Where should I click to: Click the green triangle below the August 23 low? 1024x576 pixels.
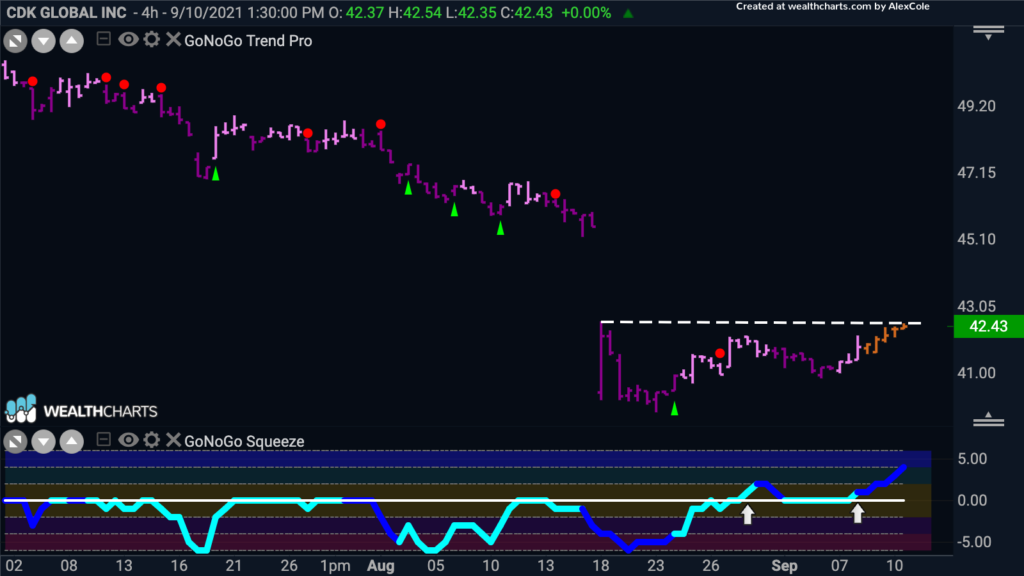click(675, 409)
